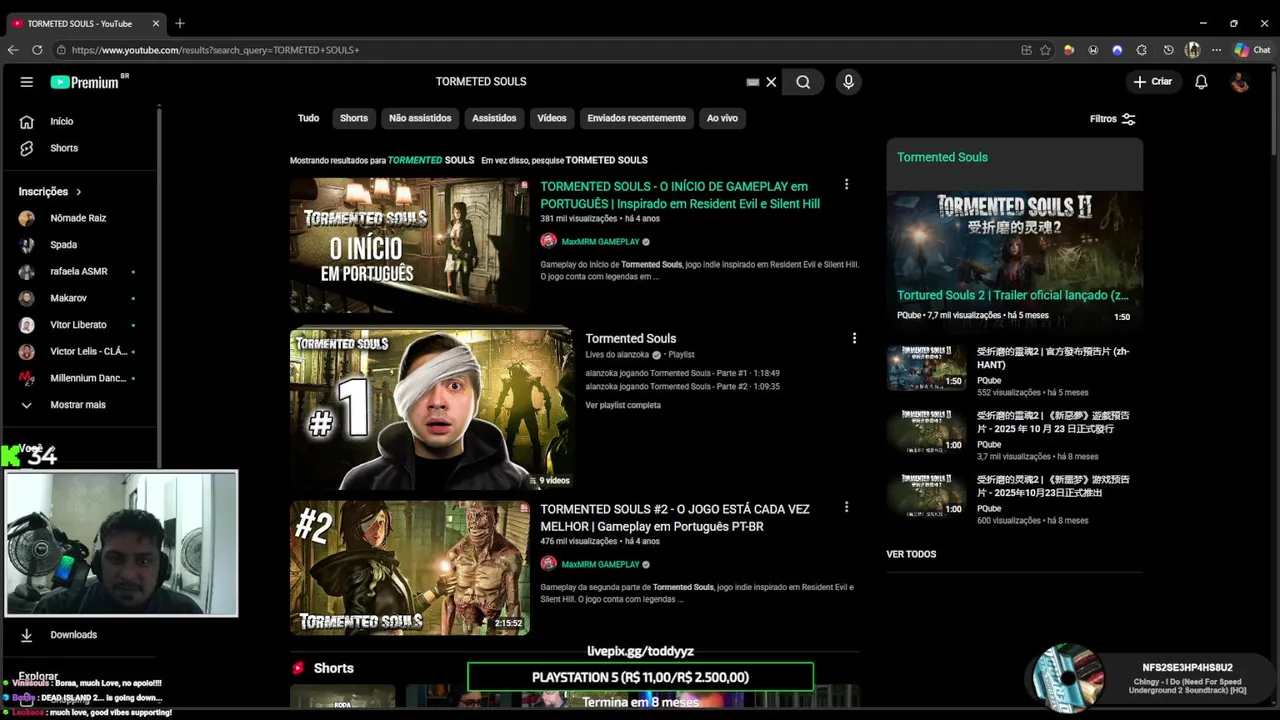
Task: Open the #1 playlist thumbnail with 9 vídeos
Action: (431, 409)
